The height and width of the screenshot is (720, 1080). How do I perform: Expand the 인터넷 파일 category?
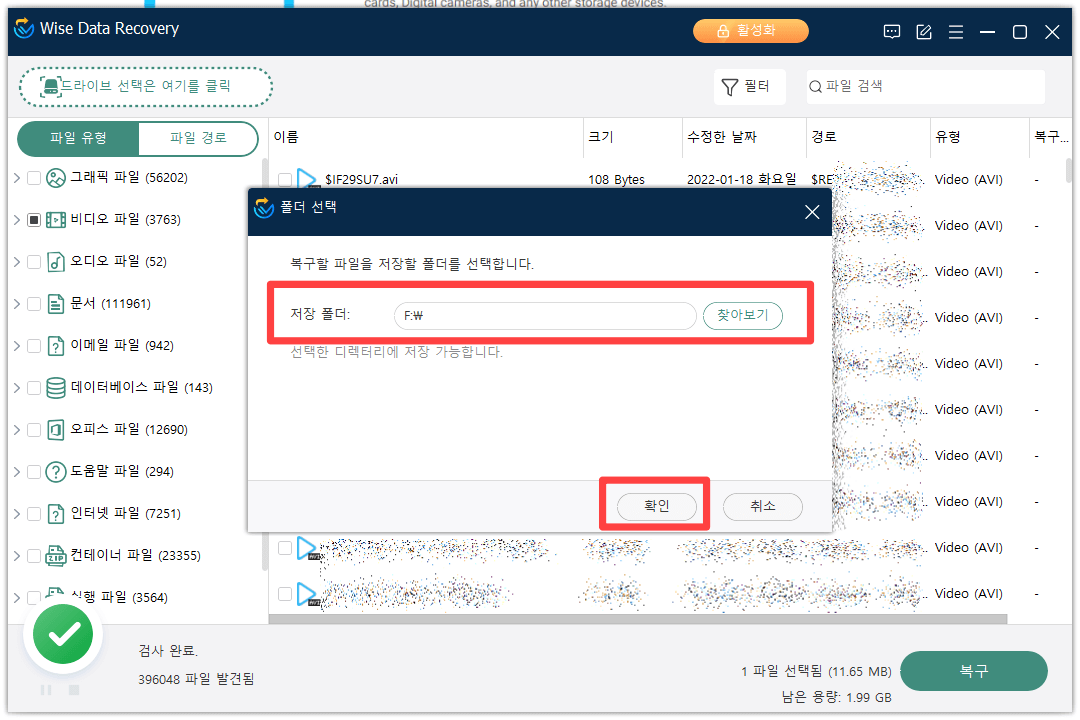click(x=17, y=513)
